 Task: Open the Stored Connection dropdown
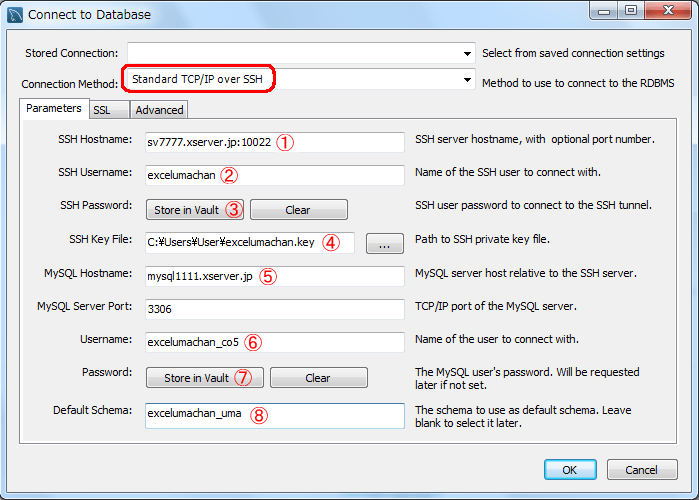pos(300,53)
